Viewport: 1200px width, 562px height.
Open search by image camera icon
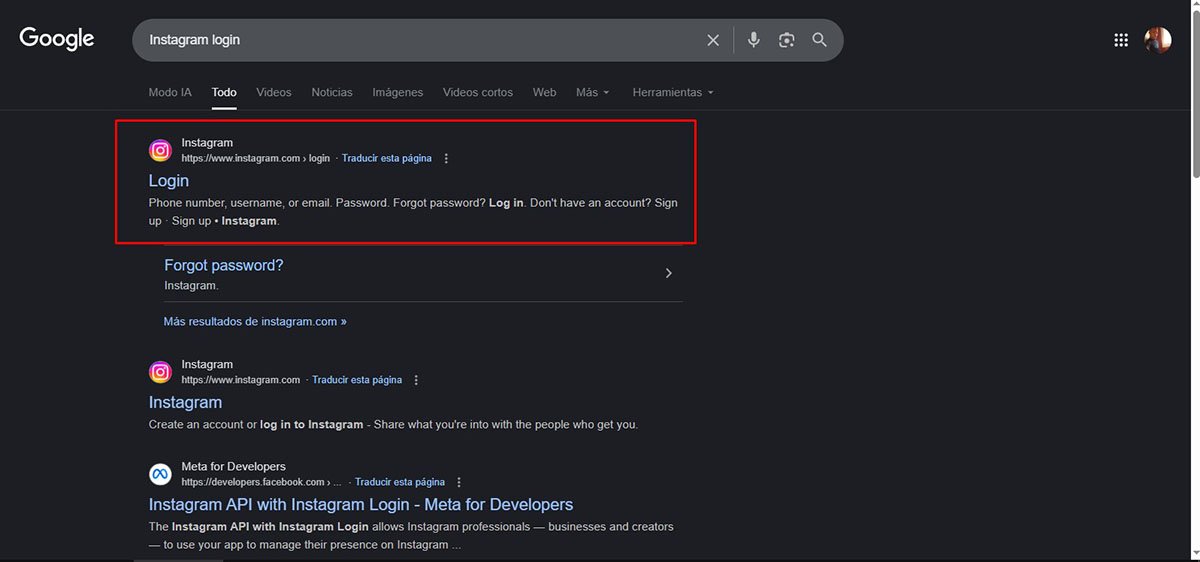click(x=787, y=40)
